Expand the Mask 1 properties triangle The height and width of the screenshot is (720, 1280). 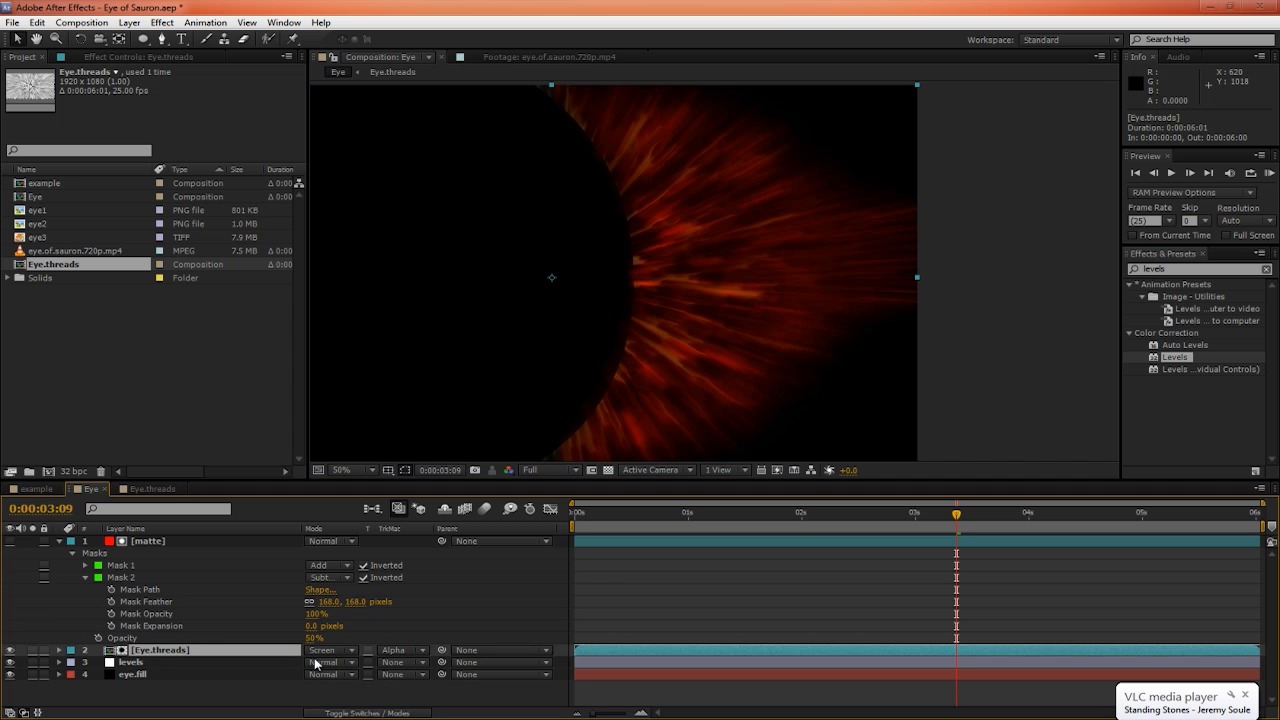point(85,566)
